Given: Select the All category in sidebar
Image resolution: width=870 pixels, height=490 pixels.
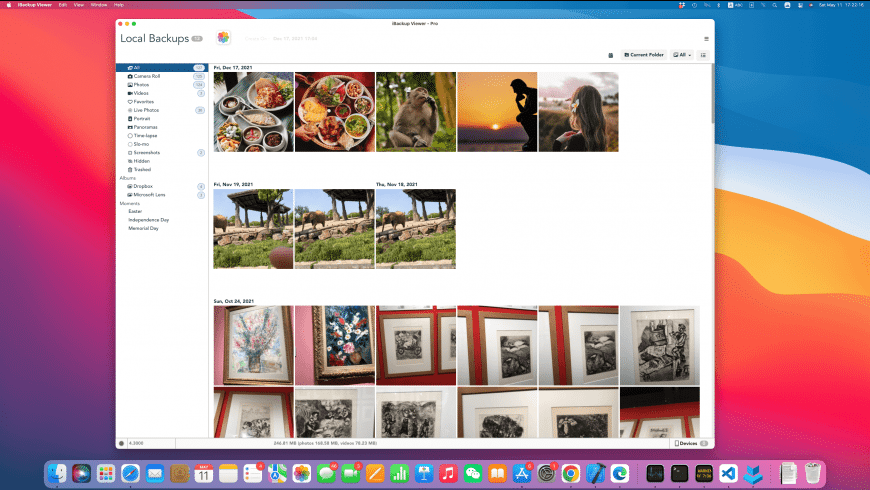Looking at the screenshot, I should 161,68.
